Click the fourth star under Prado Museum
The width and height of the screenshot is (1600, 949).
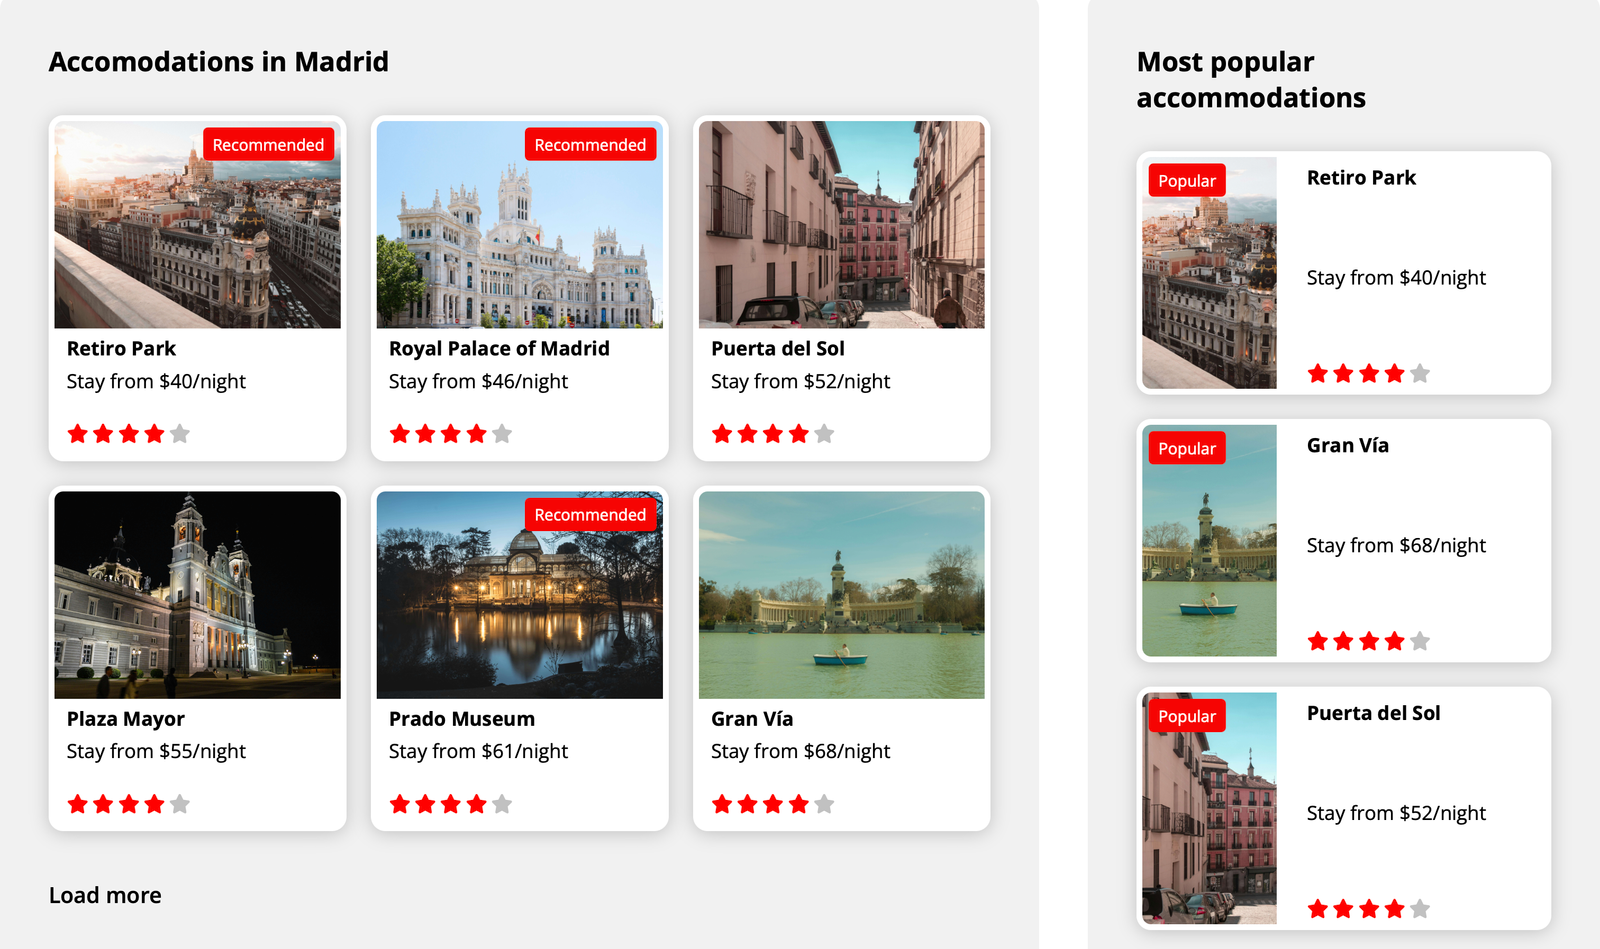click(477, 804)
